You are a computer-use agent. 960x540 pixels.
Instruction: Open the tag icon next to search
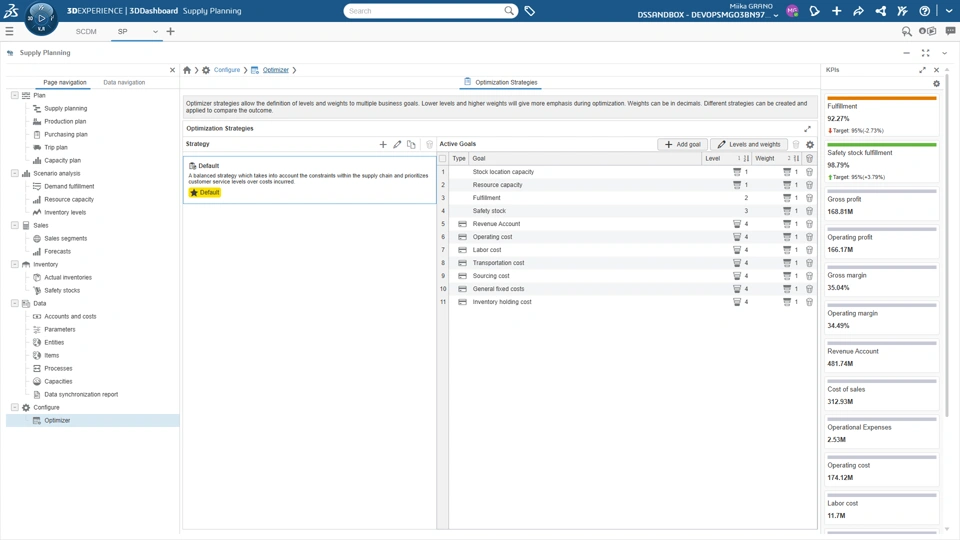[x=530, y=10]
